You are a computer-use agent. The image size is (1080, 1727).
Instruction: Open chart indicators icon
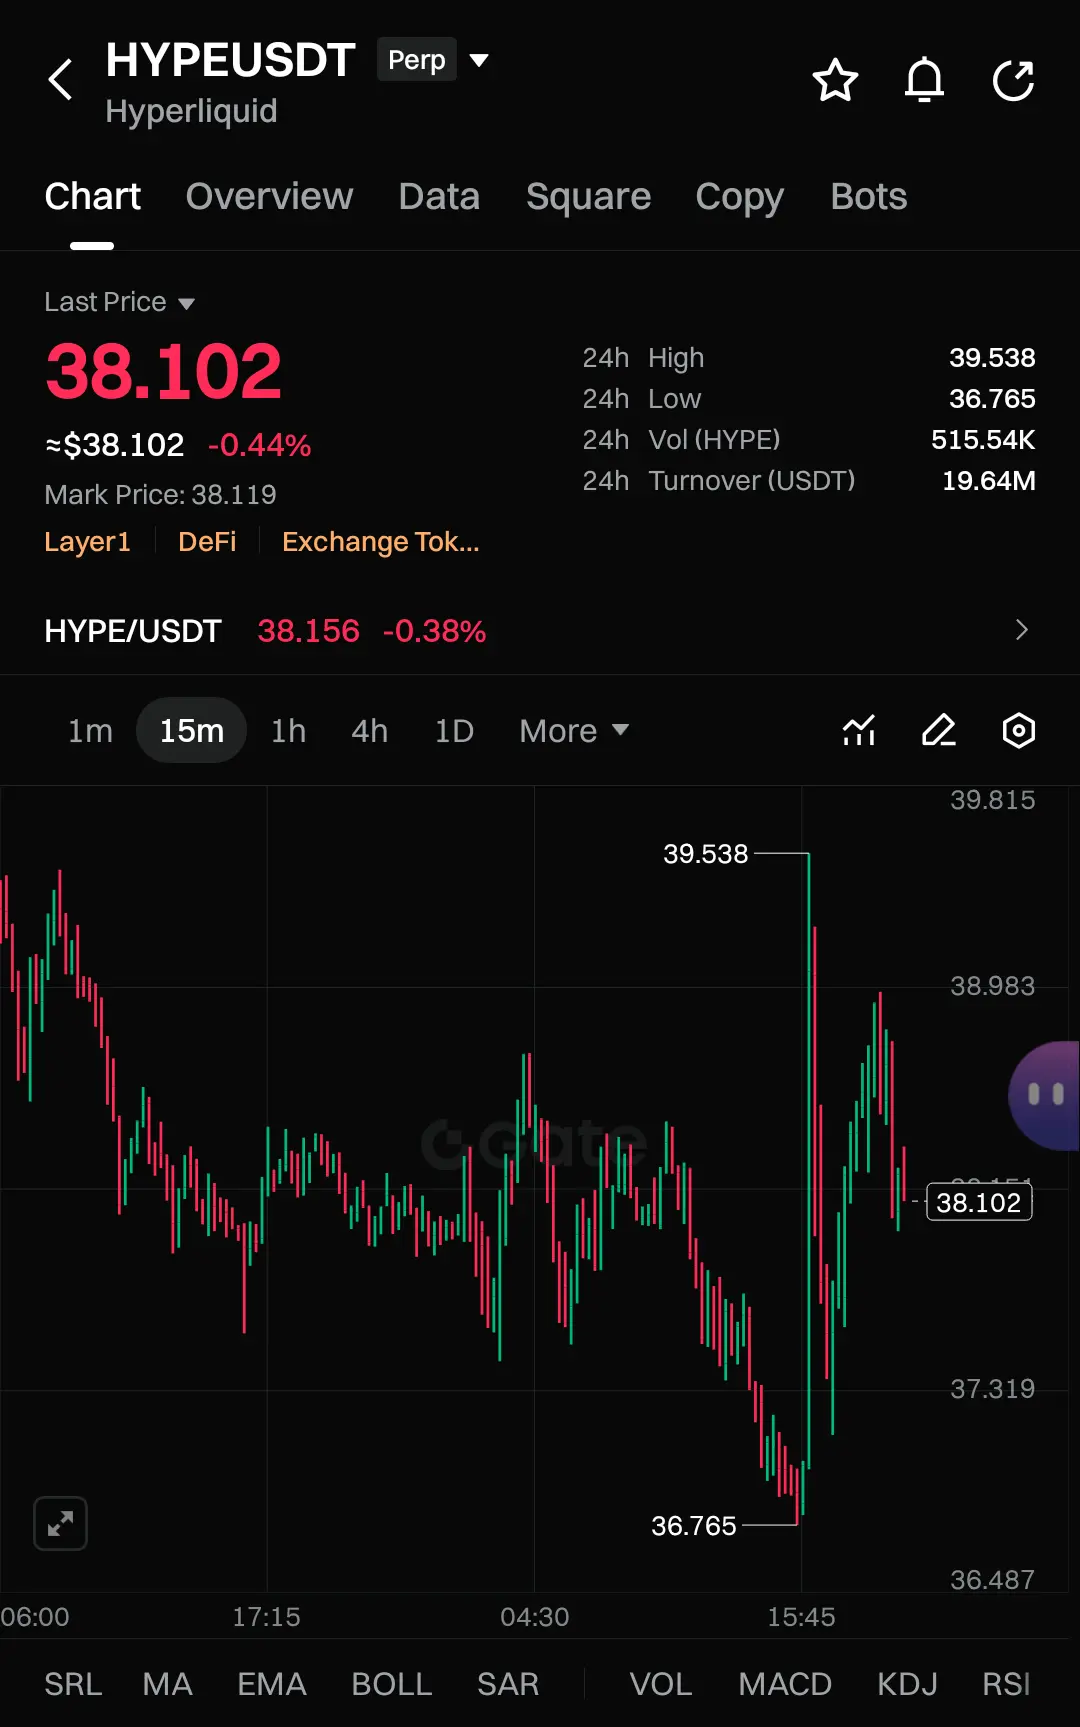click(x=859, y=730)
